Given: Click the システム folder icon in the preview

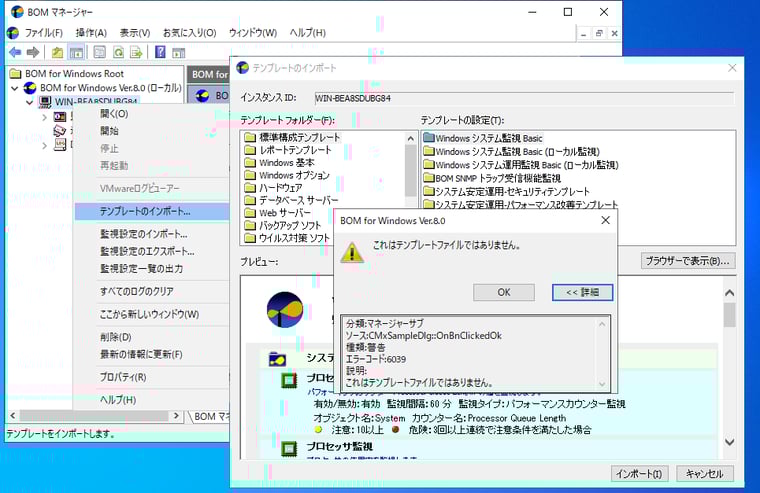Looking at the screenshot, I should click(x=278, y=359).
